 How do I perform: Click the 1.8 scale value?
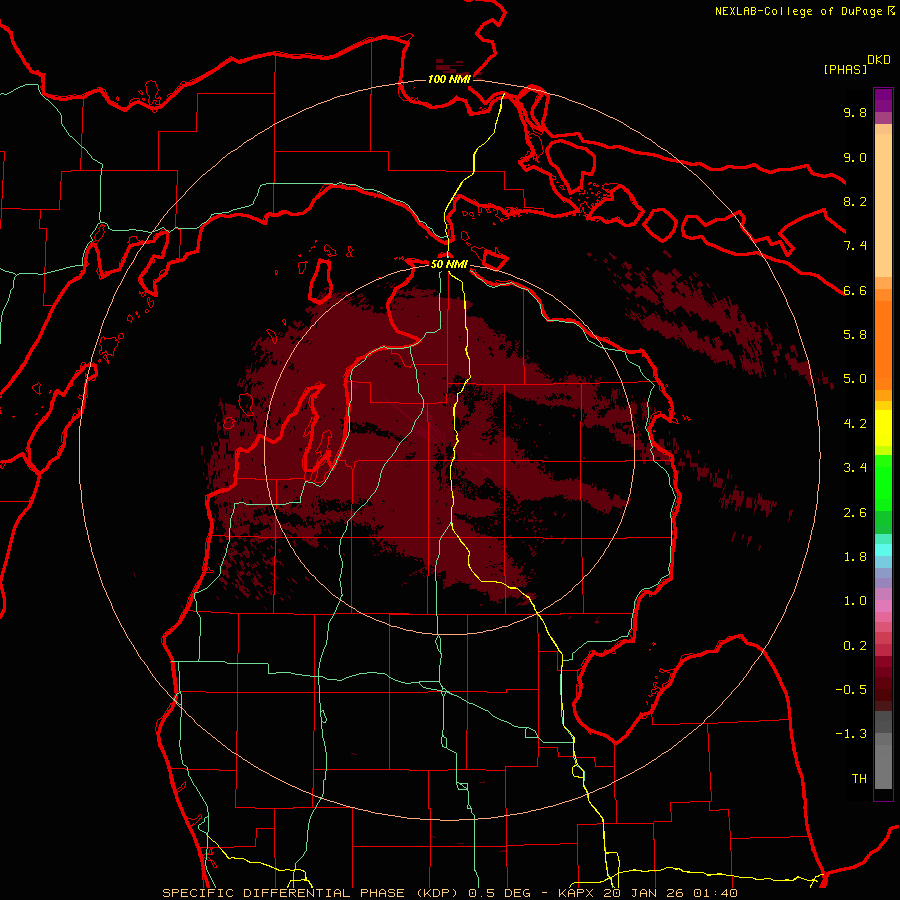click(x=855, y=557)
